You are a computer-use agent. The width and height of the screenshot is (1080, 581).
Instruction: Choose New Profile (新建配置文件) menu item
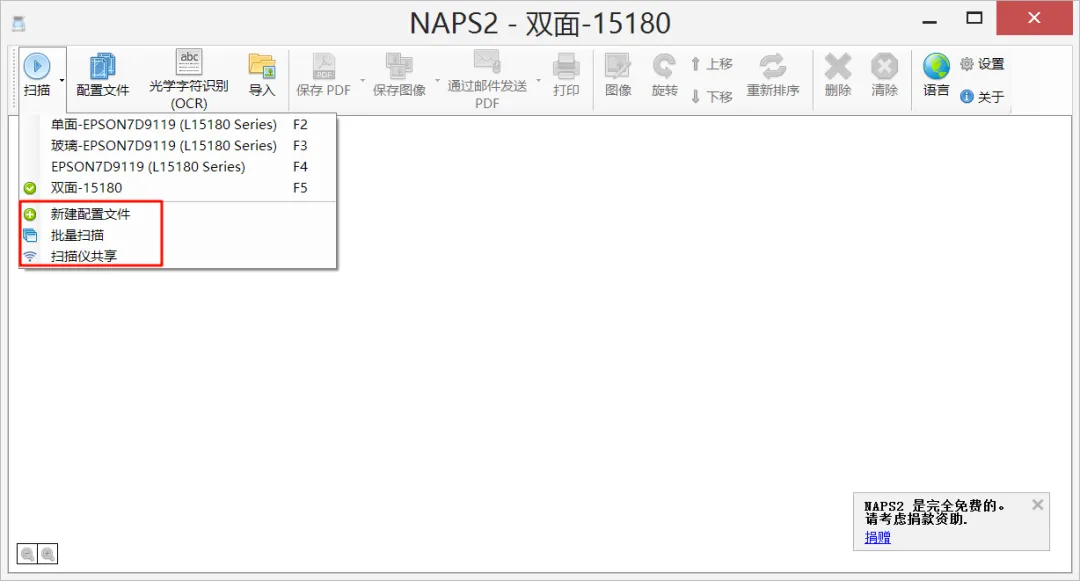(178, 214)
